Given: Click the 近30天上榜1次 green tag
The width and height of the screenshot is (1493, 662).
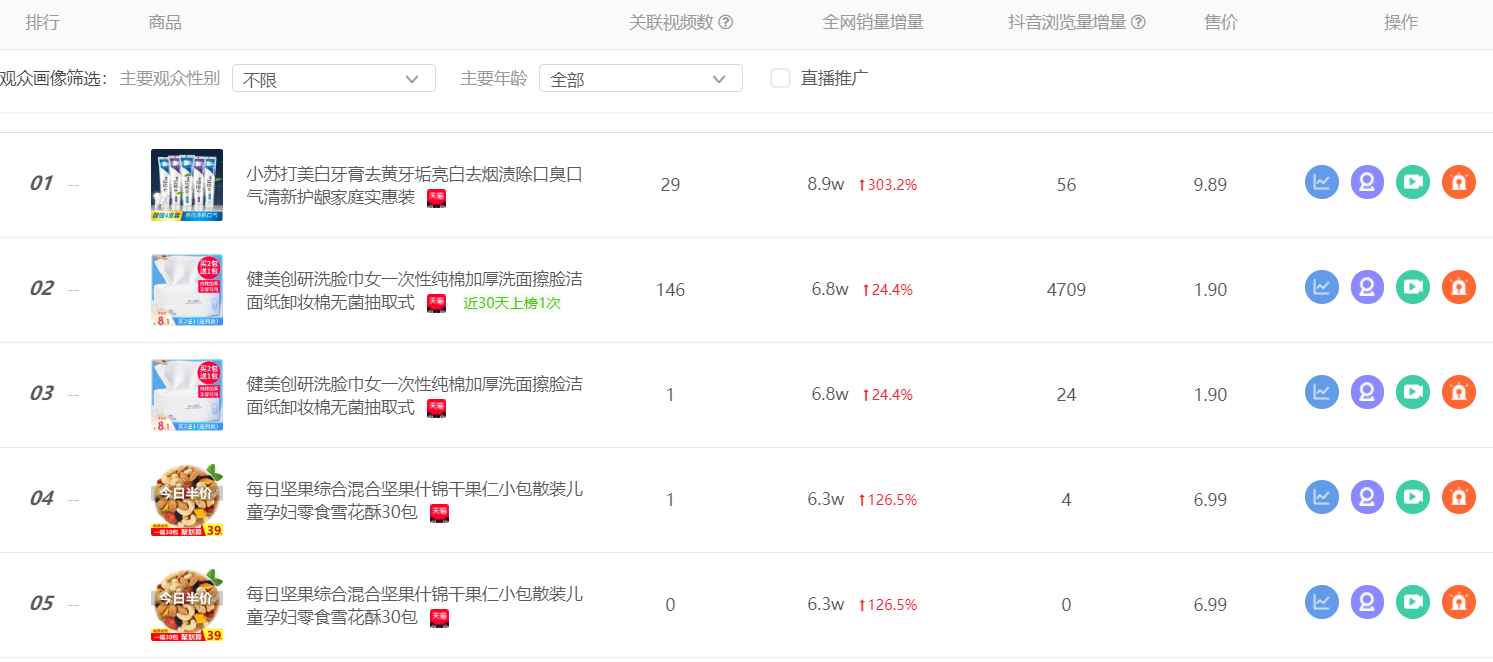Looking at the screenshot, I should point(512,303).
